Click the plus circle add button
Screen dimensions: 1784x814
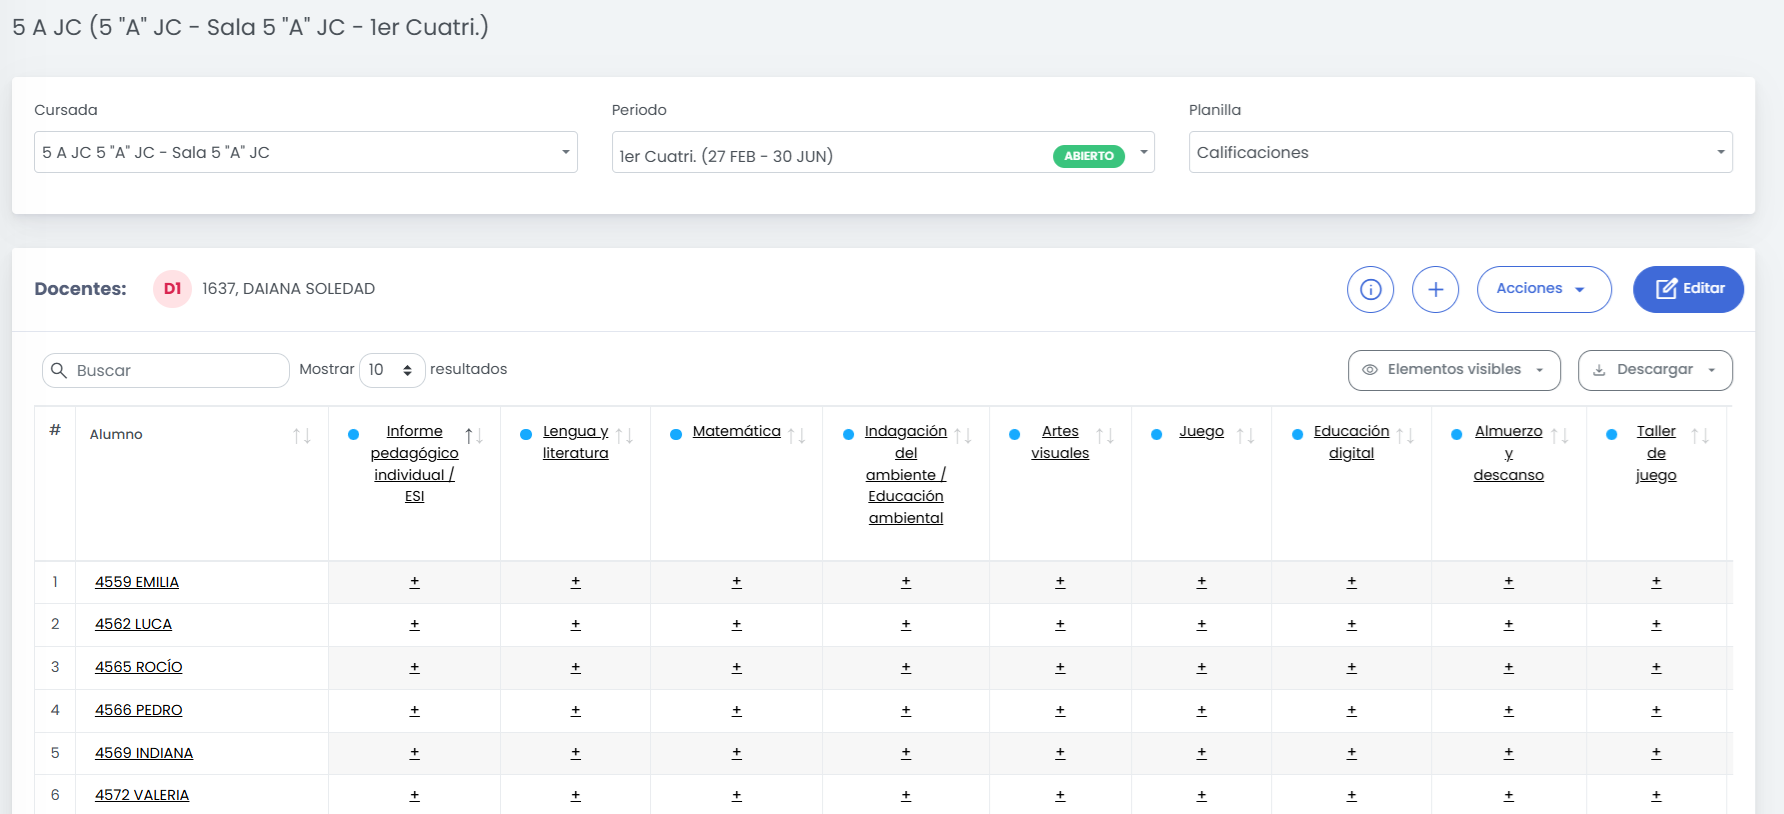1435,289
